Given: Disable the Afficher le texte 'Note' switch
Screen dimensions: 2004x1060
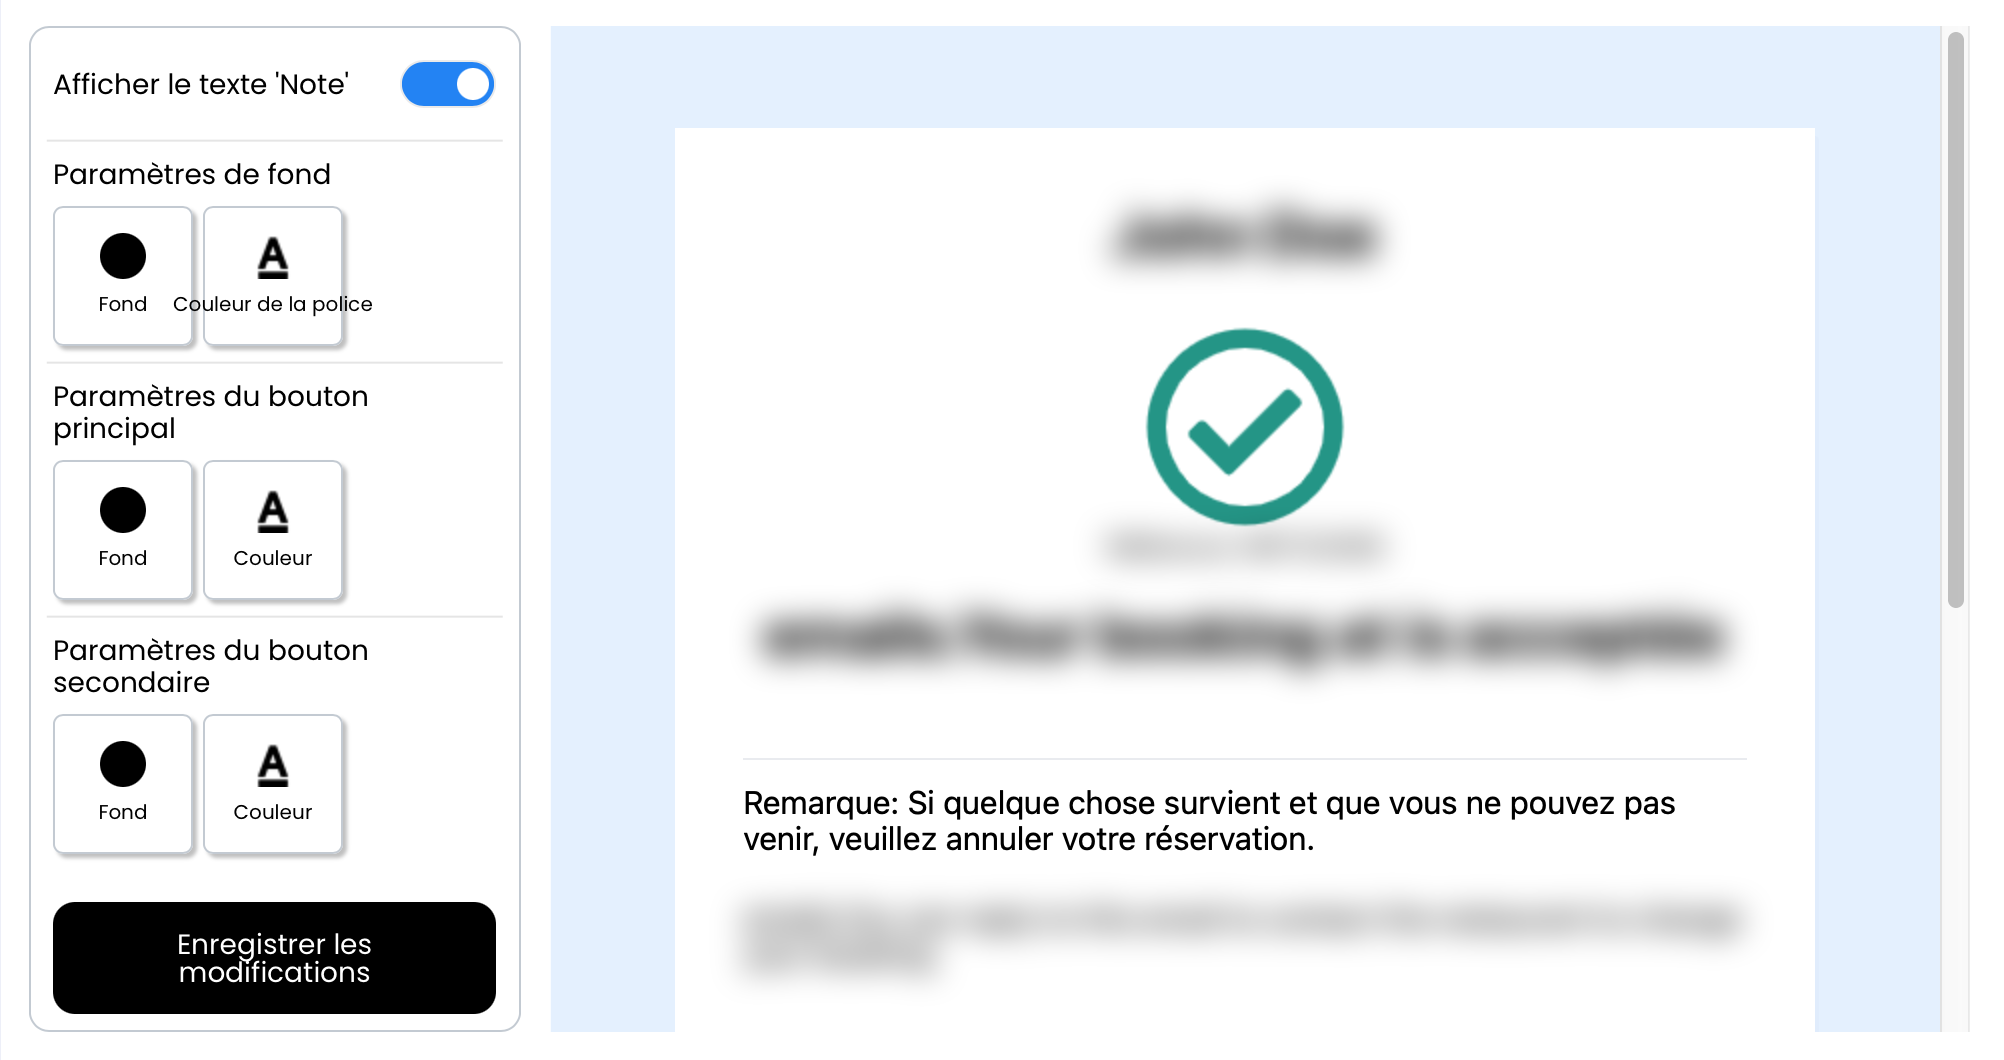Looking at the screenshot, I should tap(447, 84).
